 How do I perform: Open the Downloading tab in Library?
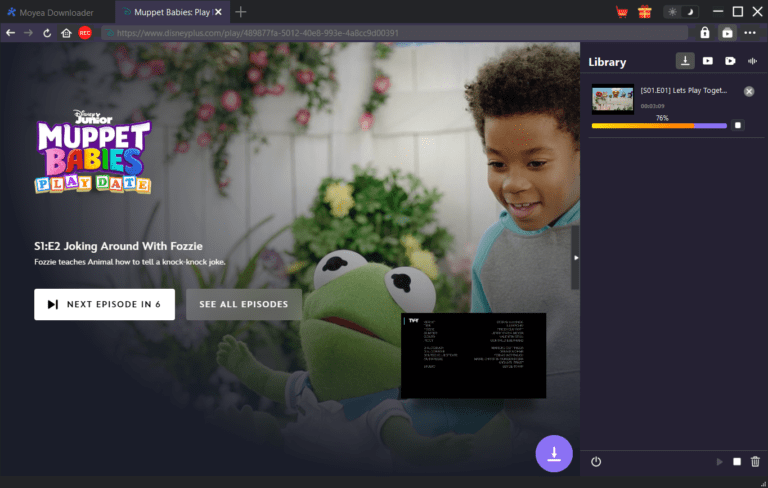(x=685, y=61)
